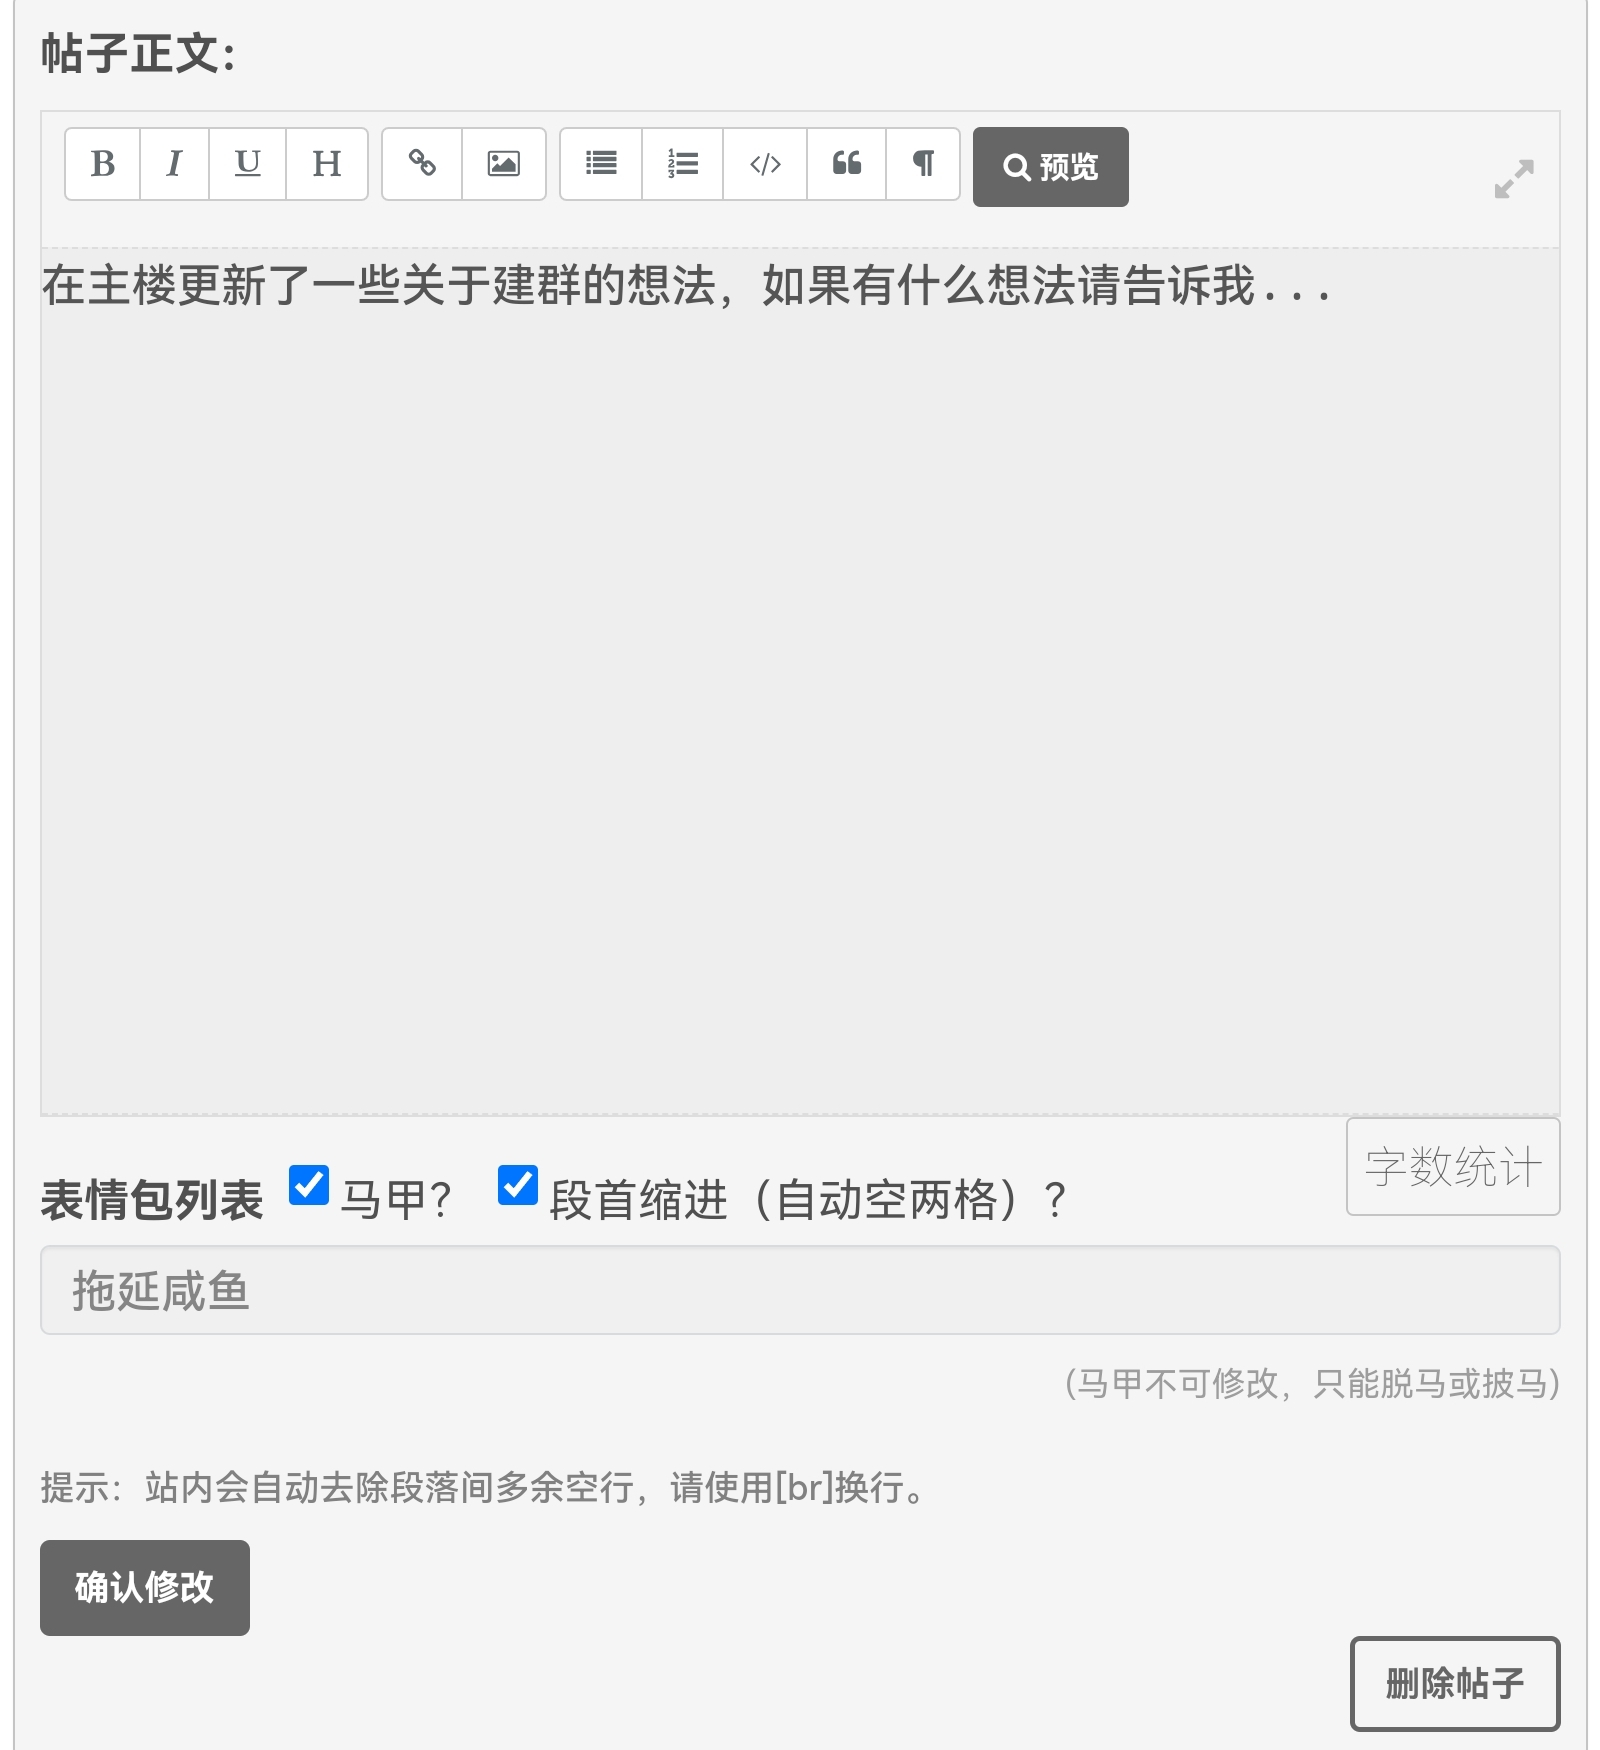1600x1750 pixels.
Task: Insert a heading with the H button
Action: 326,164
